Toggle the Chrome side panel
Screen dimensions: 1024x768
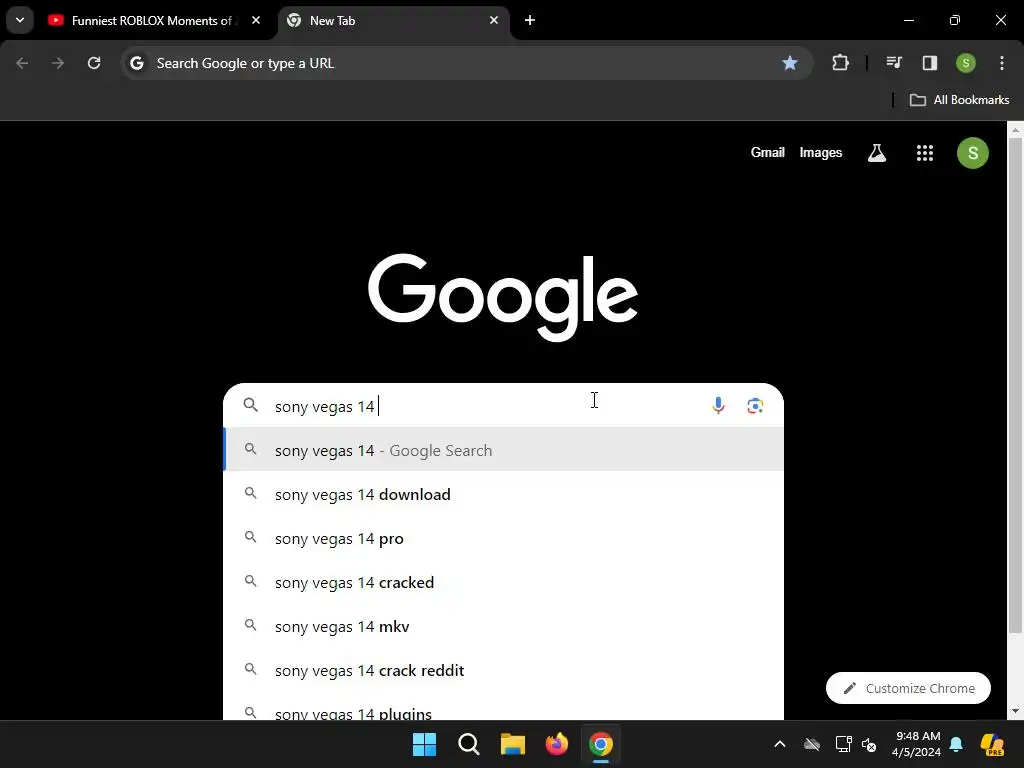929,63
